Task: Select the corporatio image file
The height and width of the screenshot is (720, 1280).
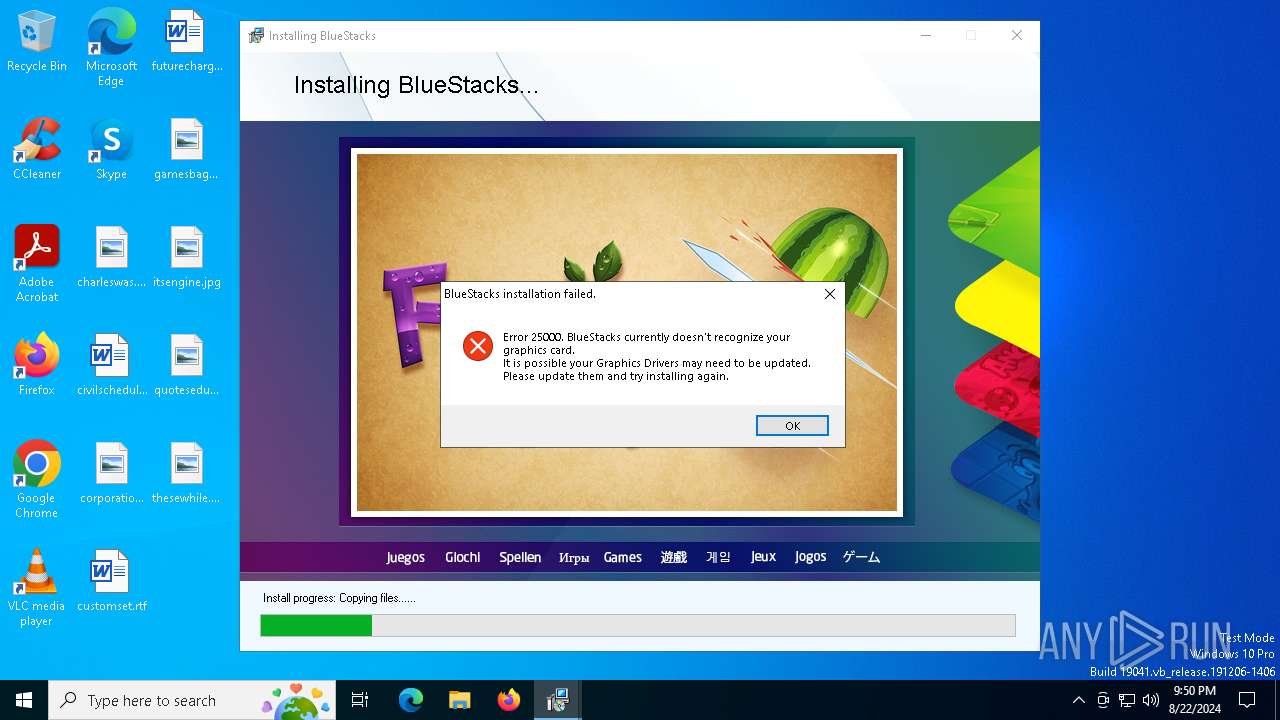Action: tap(111, 474)
